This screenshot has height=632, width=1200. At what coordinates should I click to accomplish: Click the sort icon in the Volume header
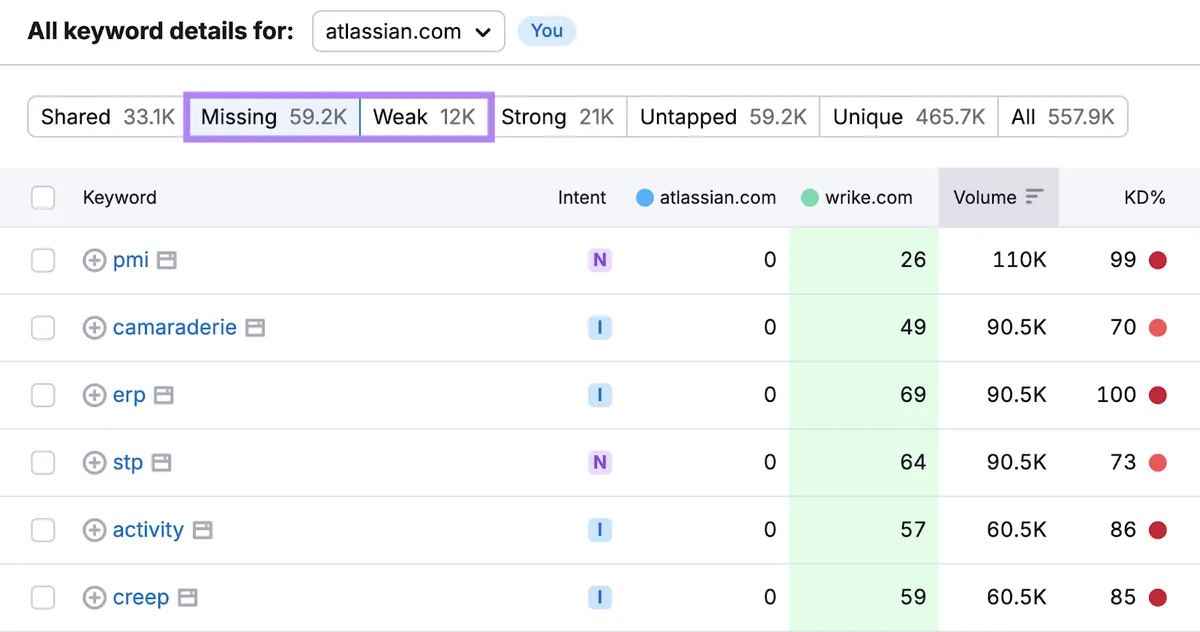(x=1035, y=197)
